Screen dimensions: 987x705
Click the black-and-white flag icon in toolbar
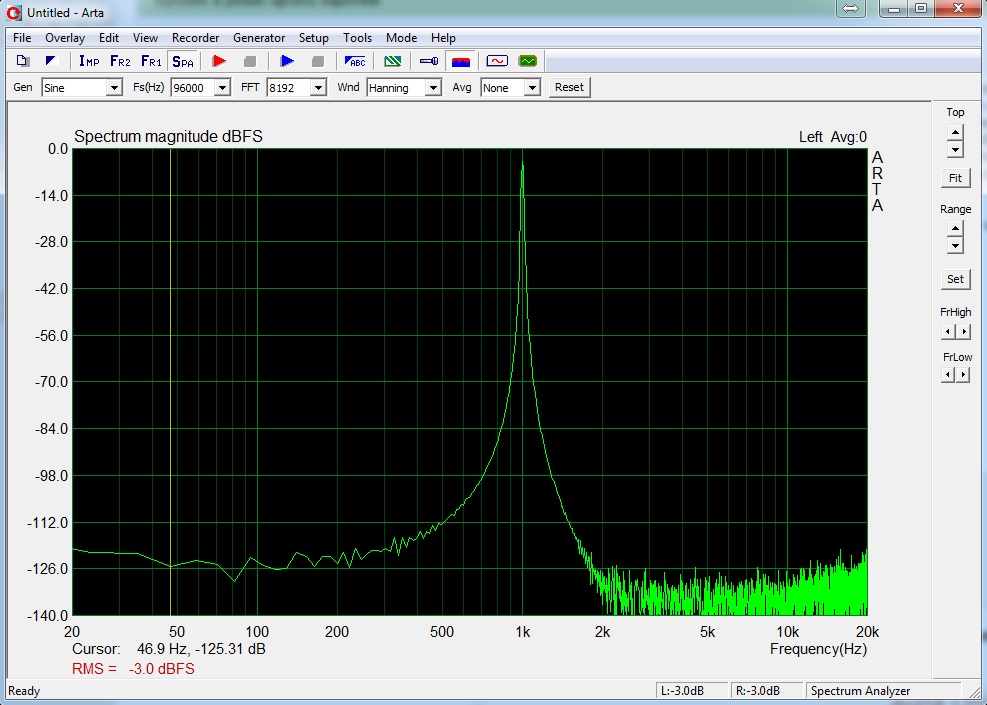pos(52,61)
